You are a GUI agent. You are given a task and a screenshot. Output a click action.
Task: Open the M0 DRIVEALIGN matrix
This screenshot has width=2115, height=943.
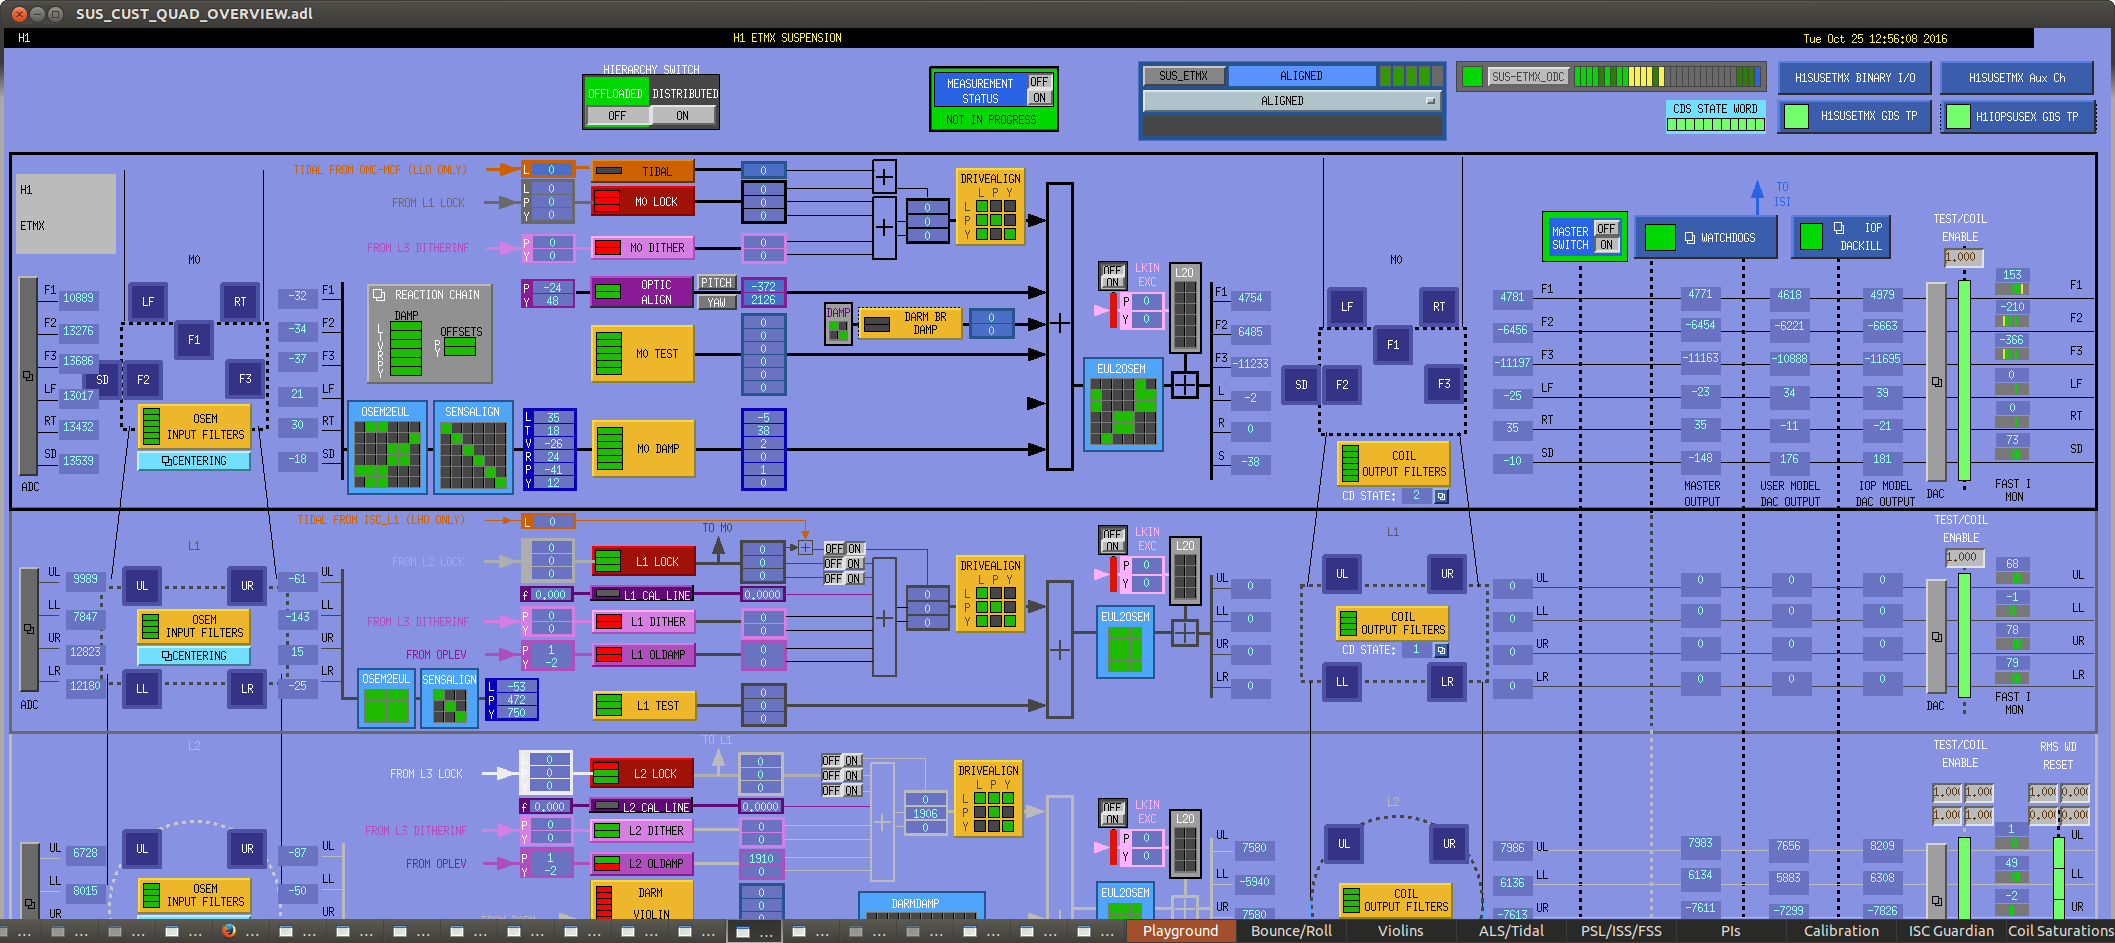pos(990,207)
